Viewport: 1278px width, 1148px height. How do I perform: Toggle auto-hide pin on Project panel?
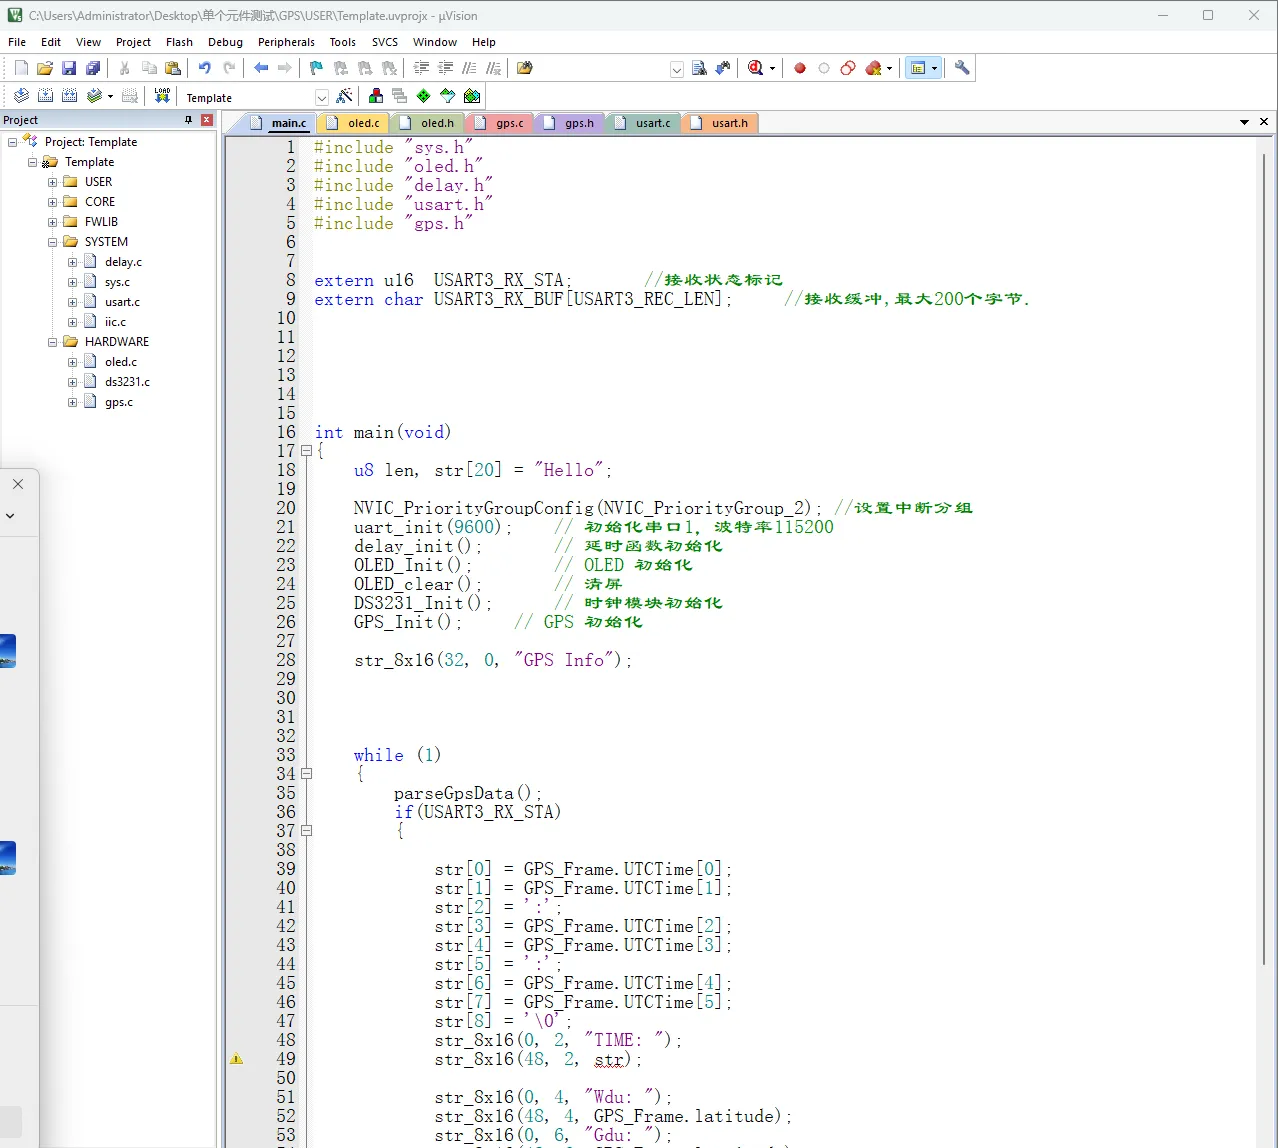point(188,120)
